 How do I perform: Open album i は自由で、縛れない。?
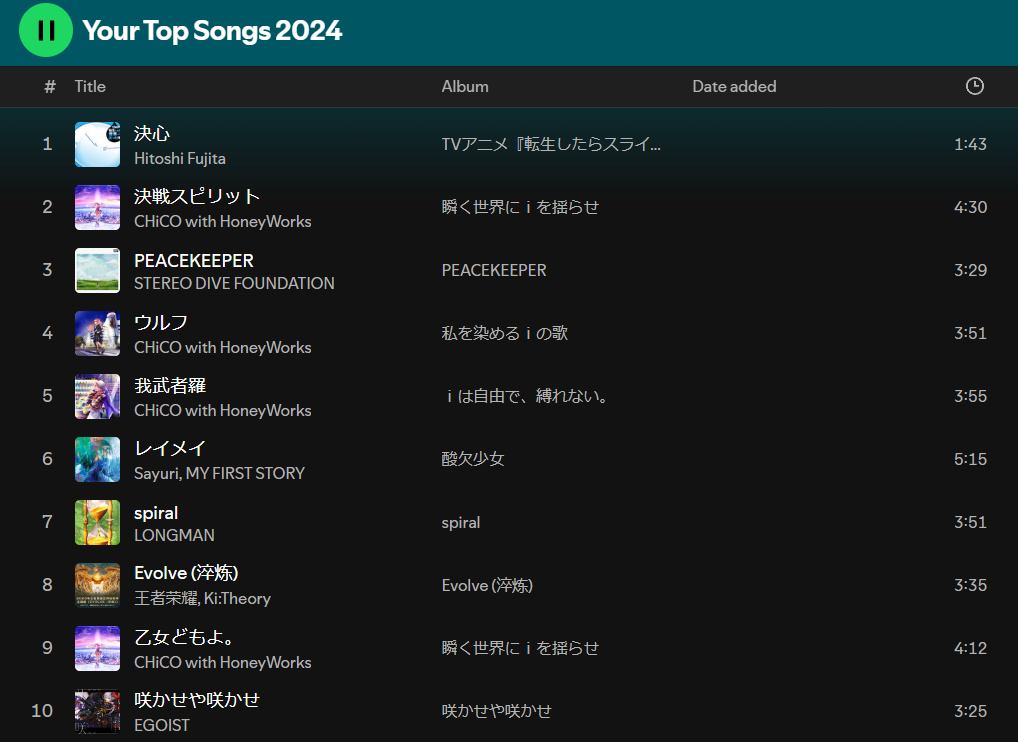[x=527, y=396]
